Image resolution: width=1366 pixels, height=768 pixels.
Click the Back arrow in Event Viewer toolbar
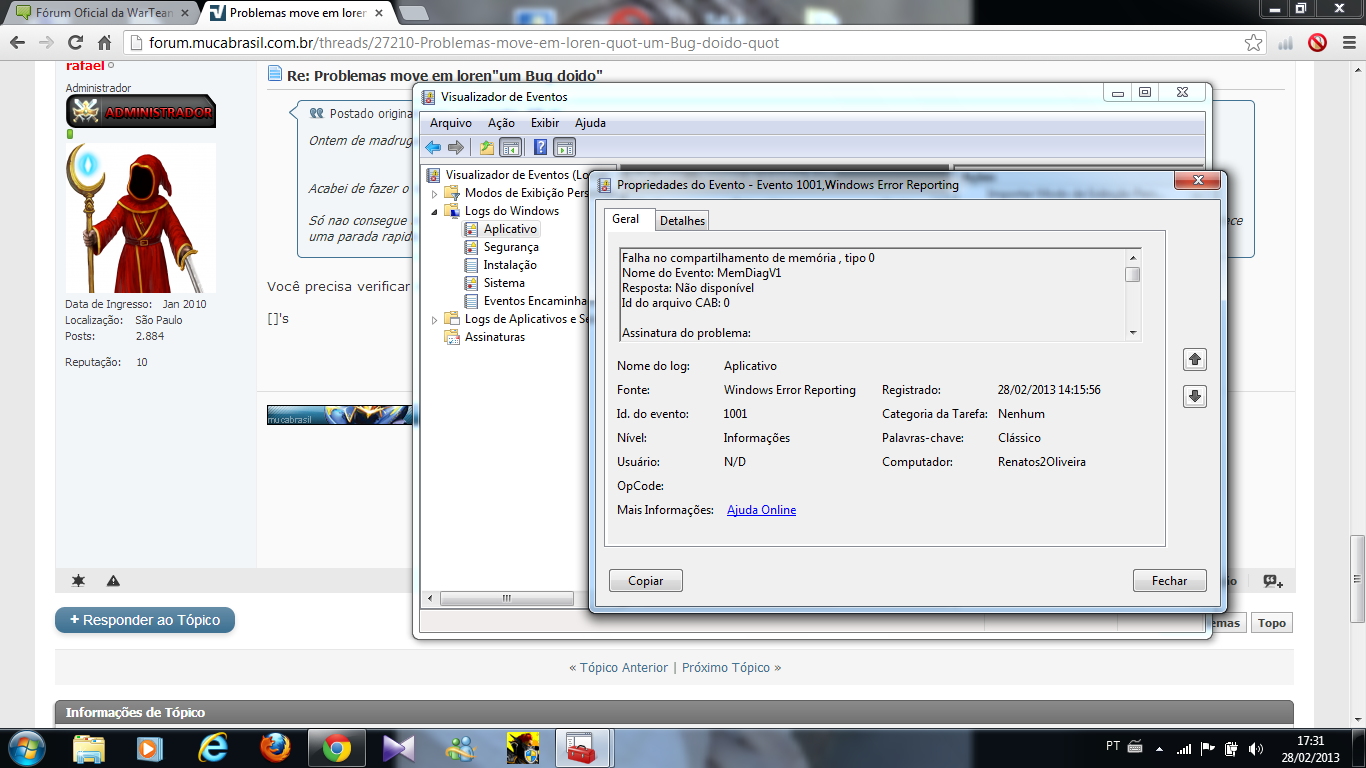[433, 148]
